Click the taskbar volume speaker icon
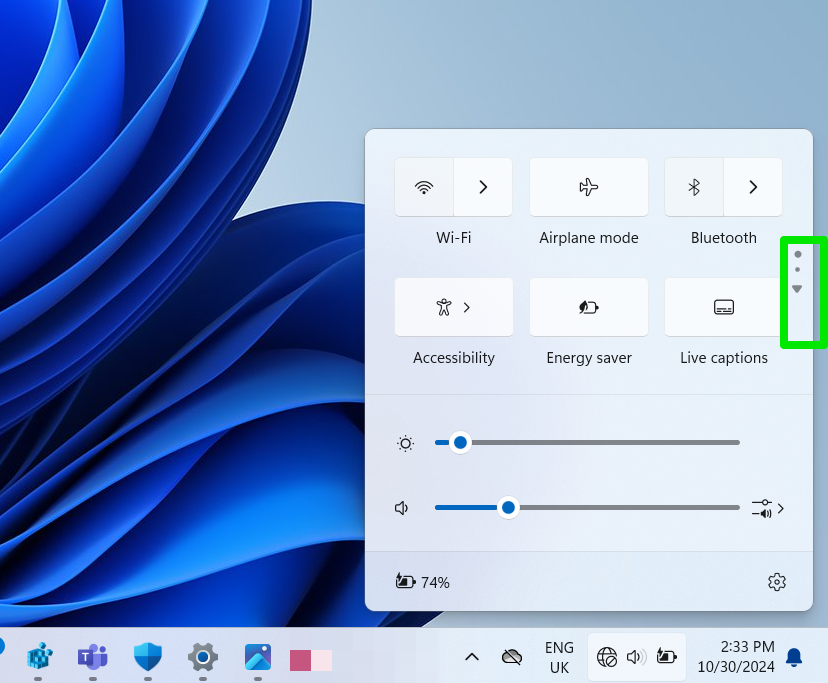Image resolution: width=828 pixels, height=683 pixels. coord(636,657)
